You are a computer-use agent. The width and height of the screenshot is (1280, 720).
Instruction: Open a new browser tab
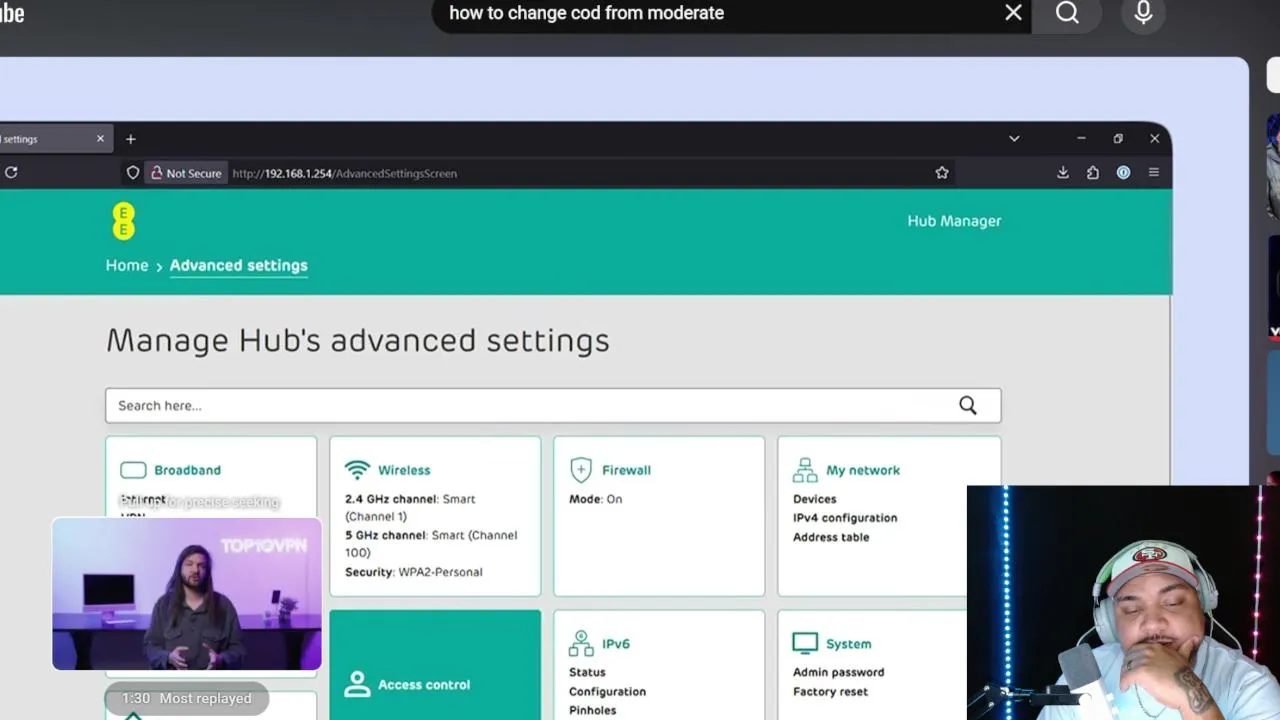[x=130, y=139]
